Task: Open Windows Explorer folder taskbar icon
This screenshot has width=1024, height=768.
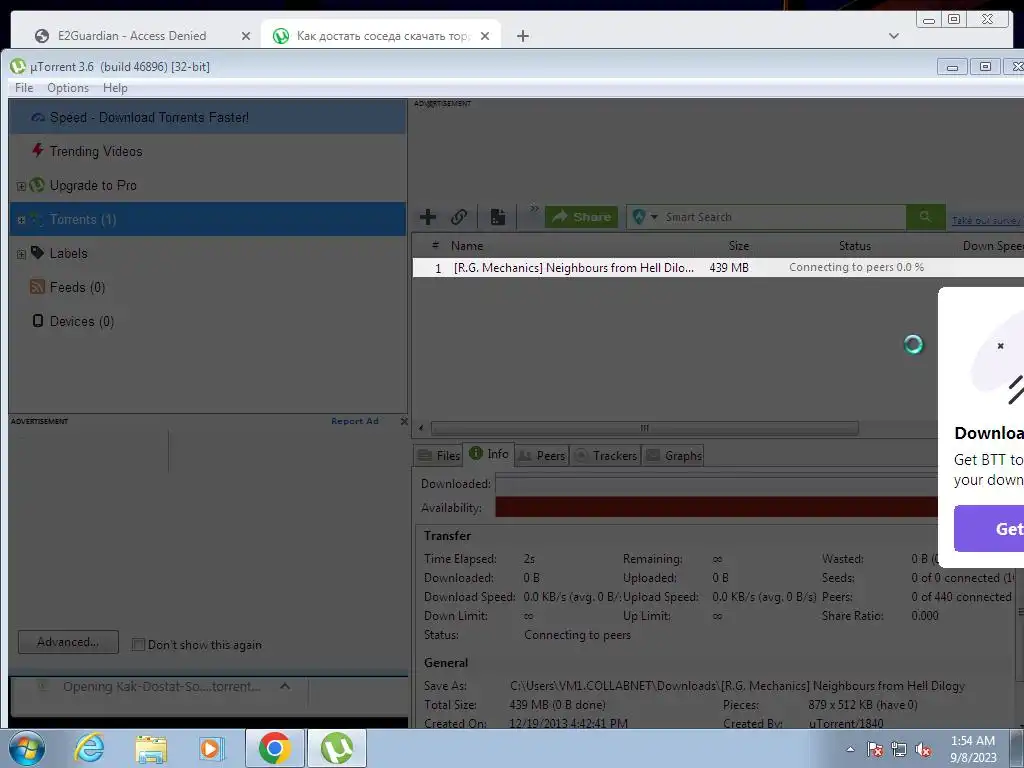Action: pyautogui.click(x=151, y=748)
